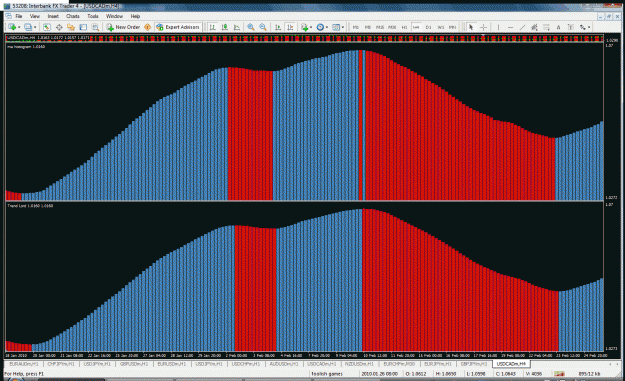Screen dimensions: 625x381
Task: Open the Charts menu
Action: point(73,16)
